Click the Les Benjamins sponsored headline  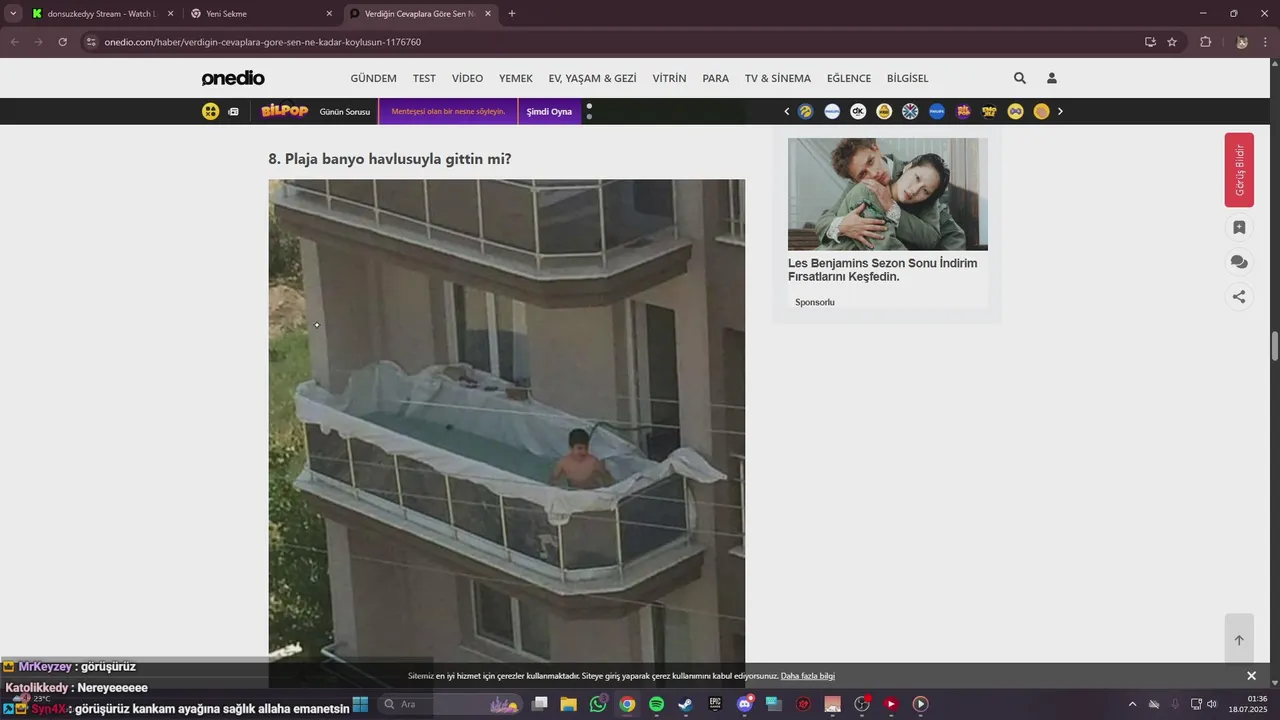point(882,270)
